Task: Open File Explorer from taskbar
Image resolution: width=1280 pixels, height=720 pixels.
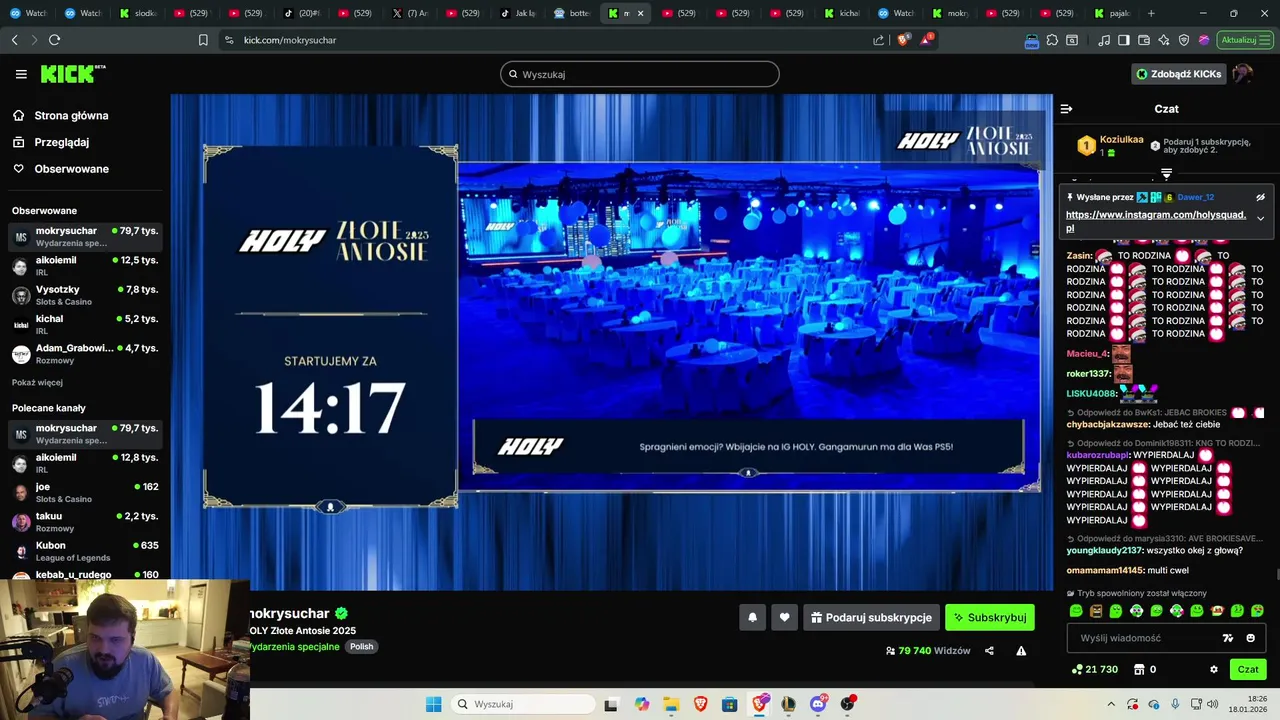Action: (x=671, y=704)
